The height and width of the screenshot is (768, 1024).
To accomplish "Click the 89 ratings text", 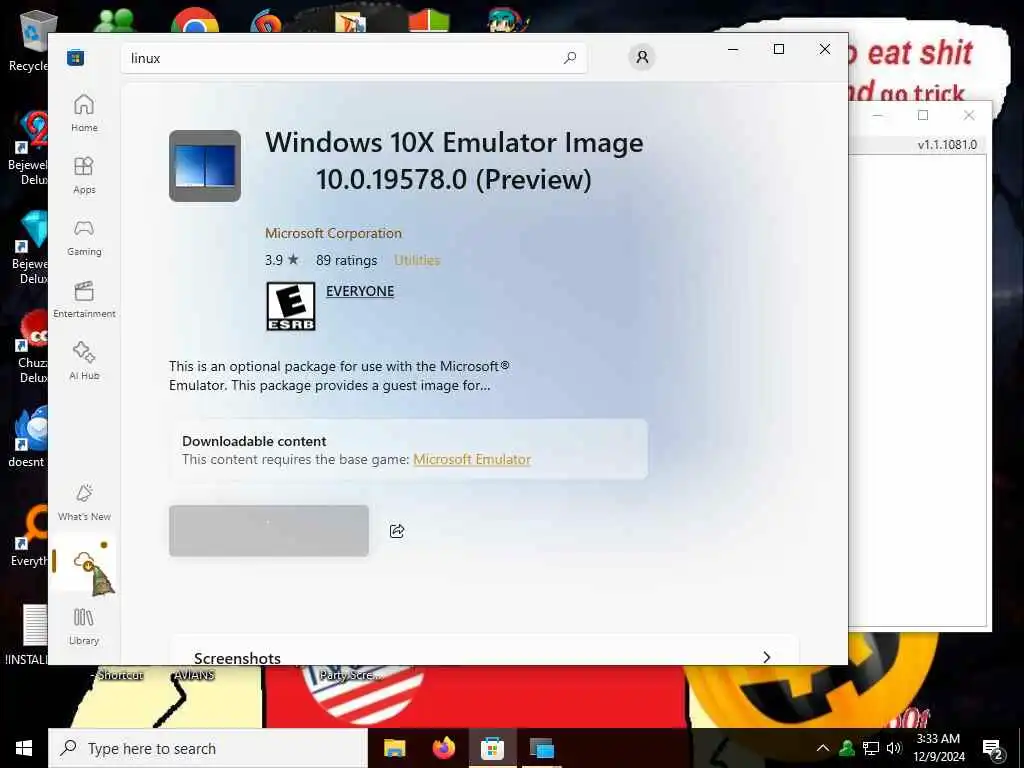I will (346, 260).
